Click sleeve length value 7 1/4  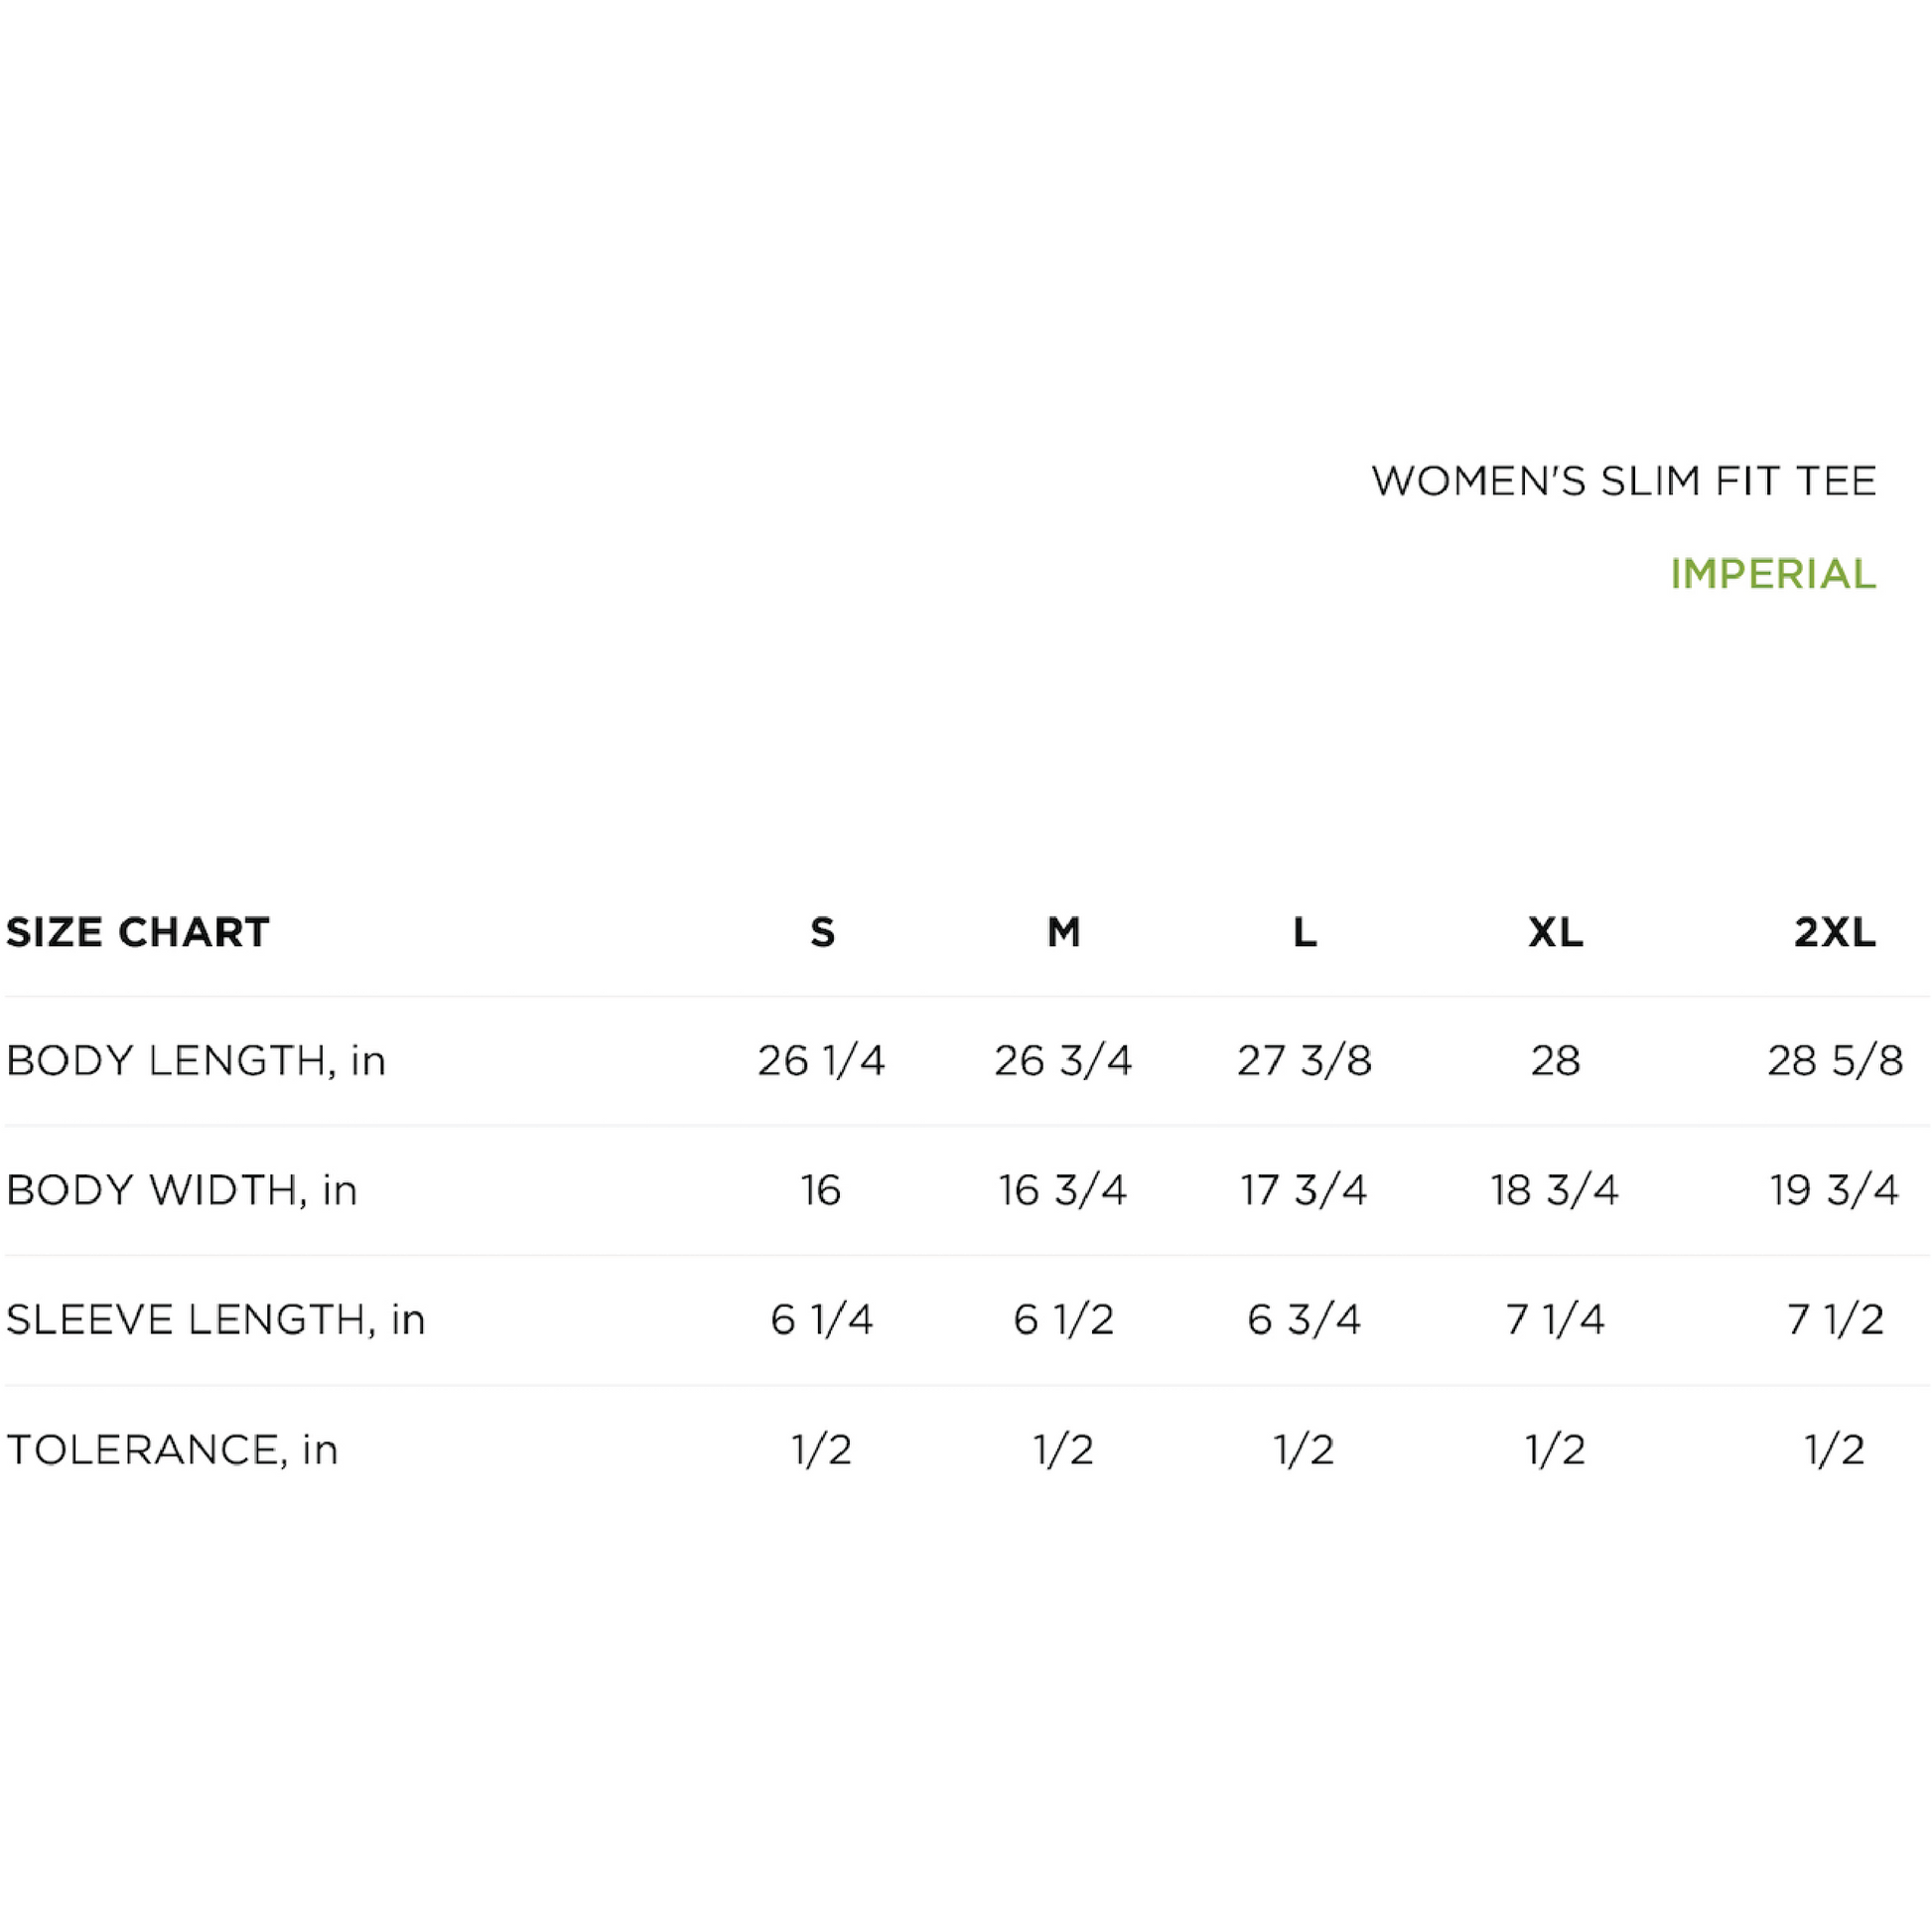(x=1555, y=1320)
